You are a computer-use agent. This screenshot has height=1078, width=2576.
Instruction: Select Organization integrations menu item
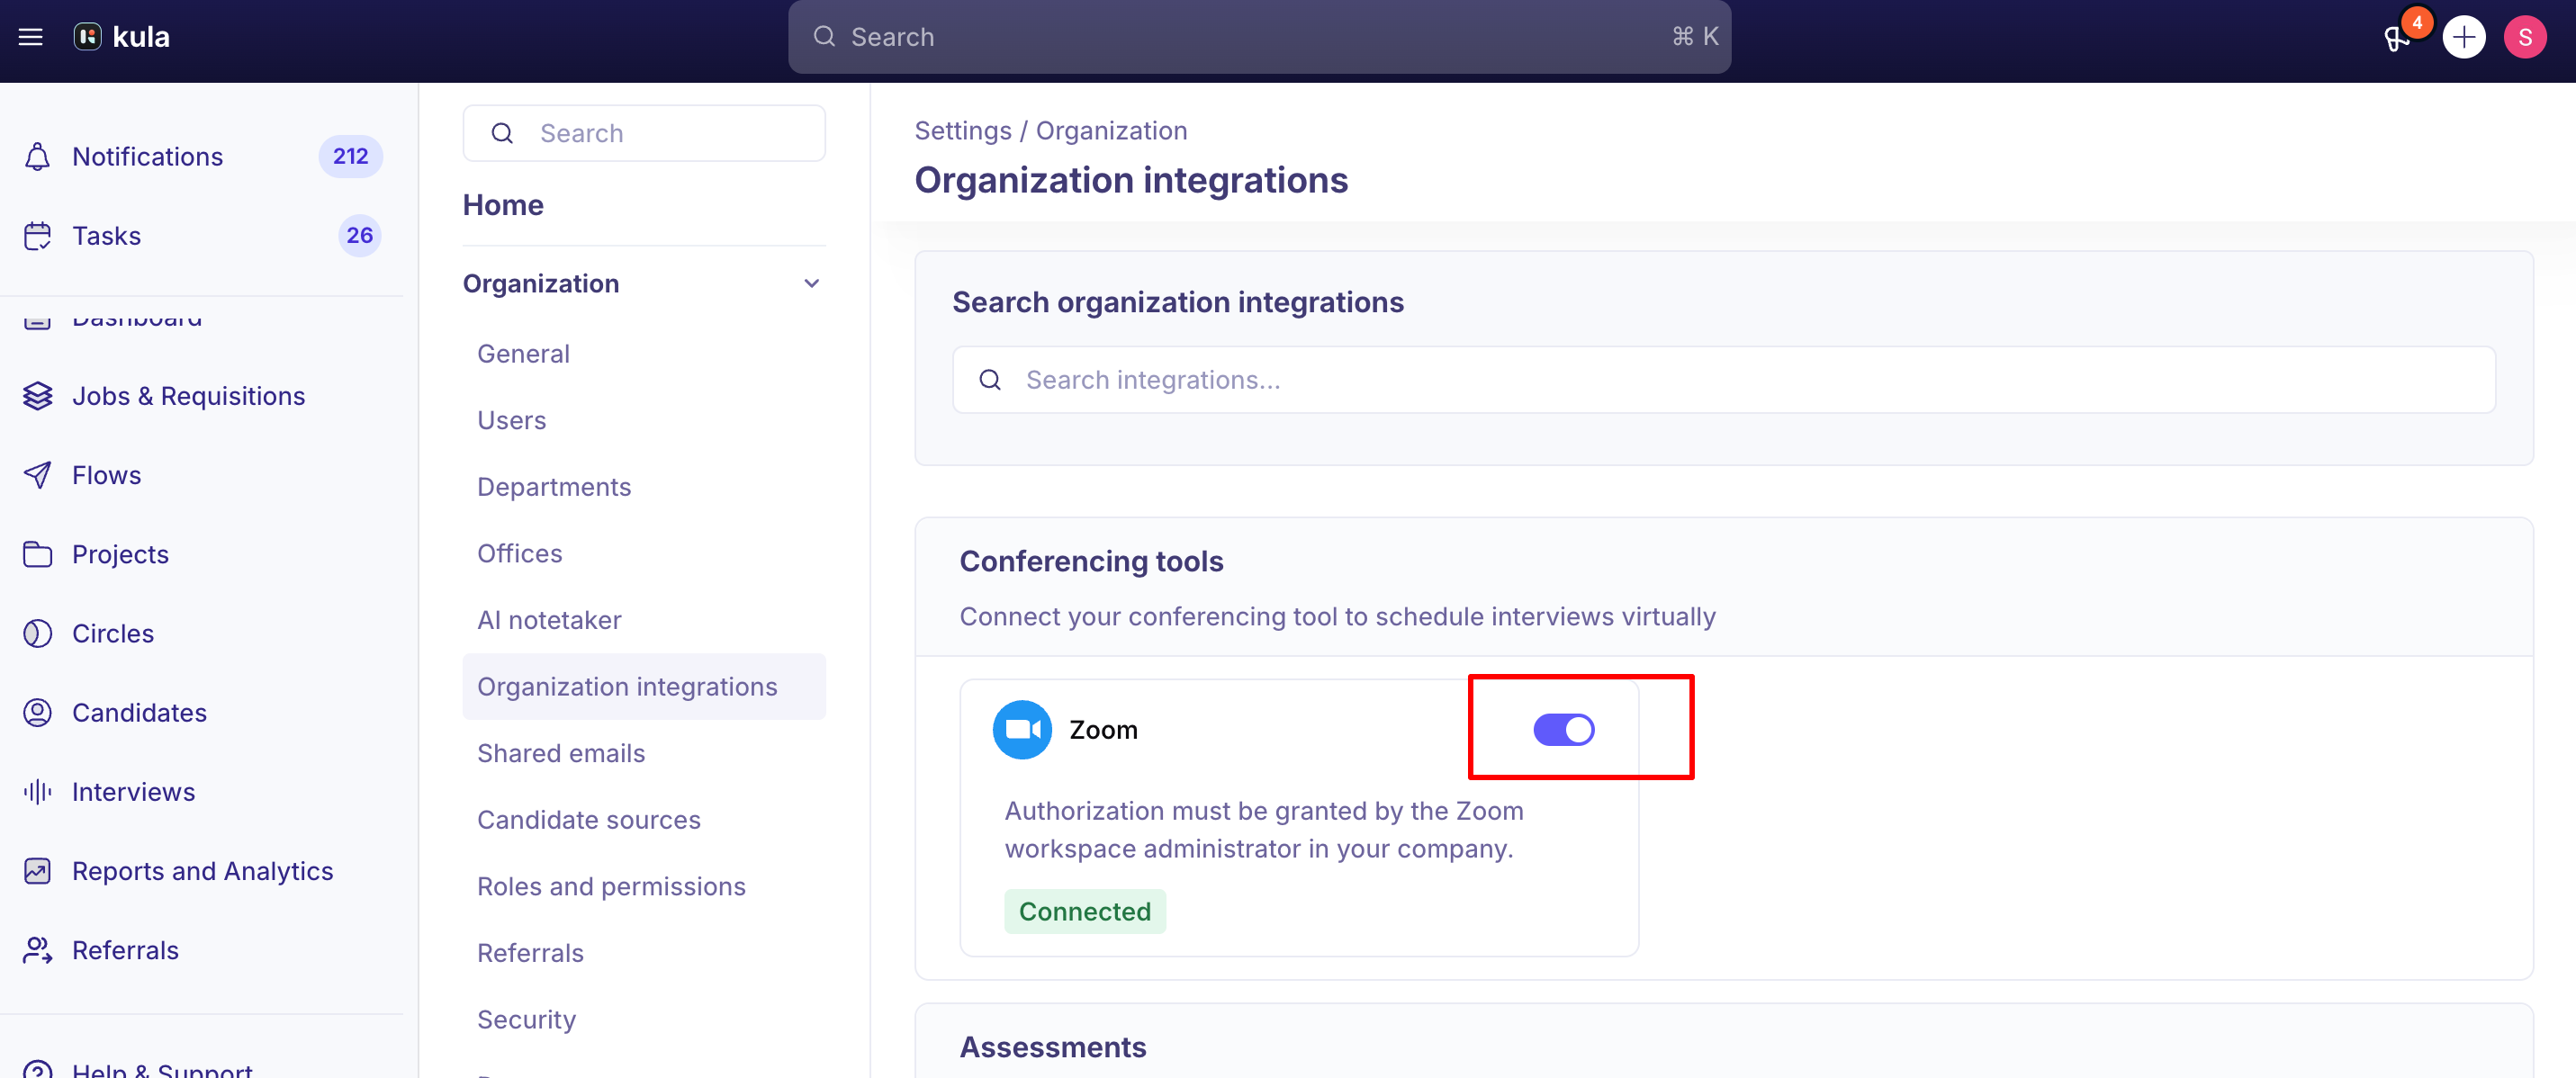coord(644,687)
